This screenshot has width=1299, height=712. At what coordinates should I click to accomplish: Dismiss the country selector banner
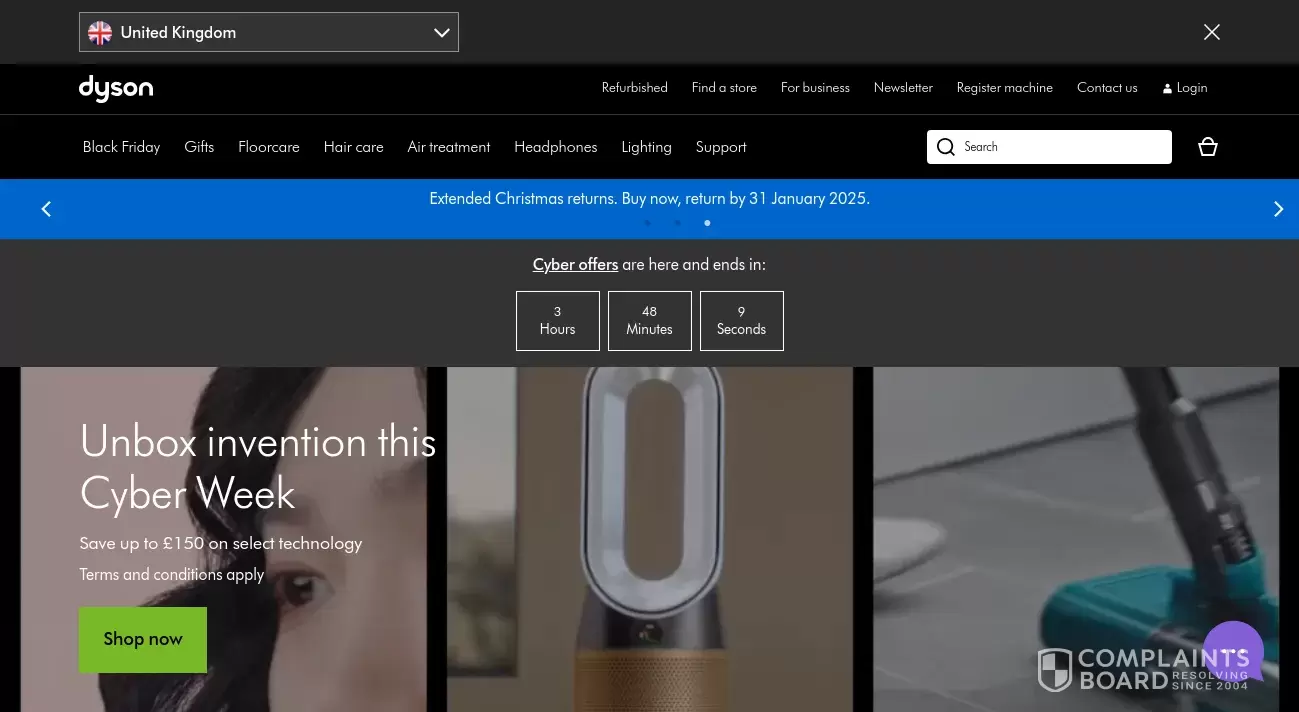[x=1212, y=32]
